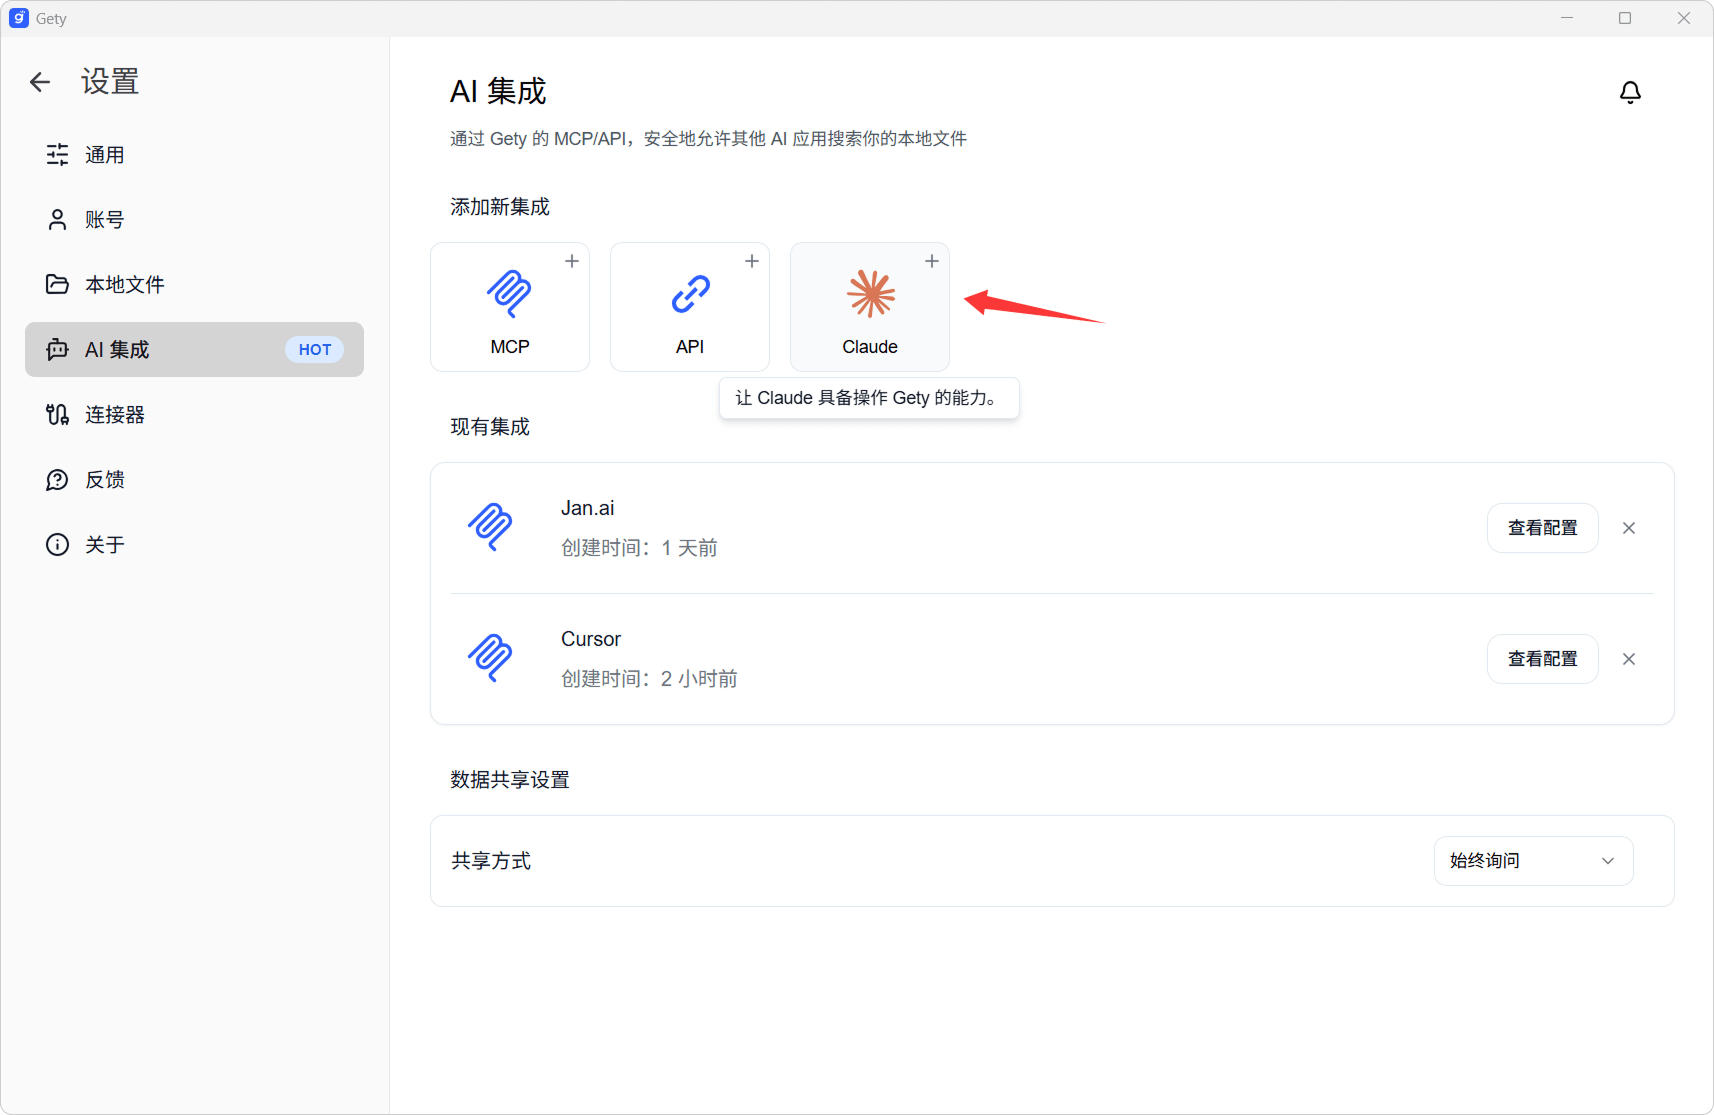Screen dimensions: 1714x1115
Task: Open the 共享方式 dropdown showing 始终询问
Action: click(x=1533, y=861)
